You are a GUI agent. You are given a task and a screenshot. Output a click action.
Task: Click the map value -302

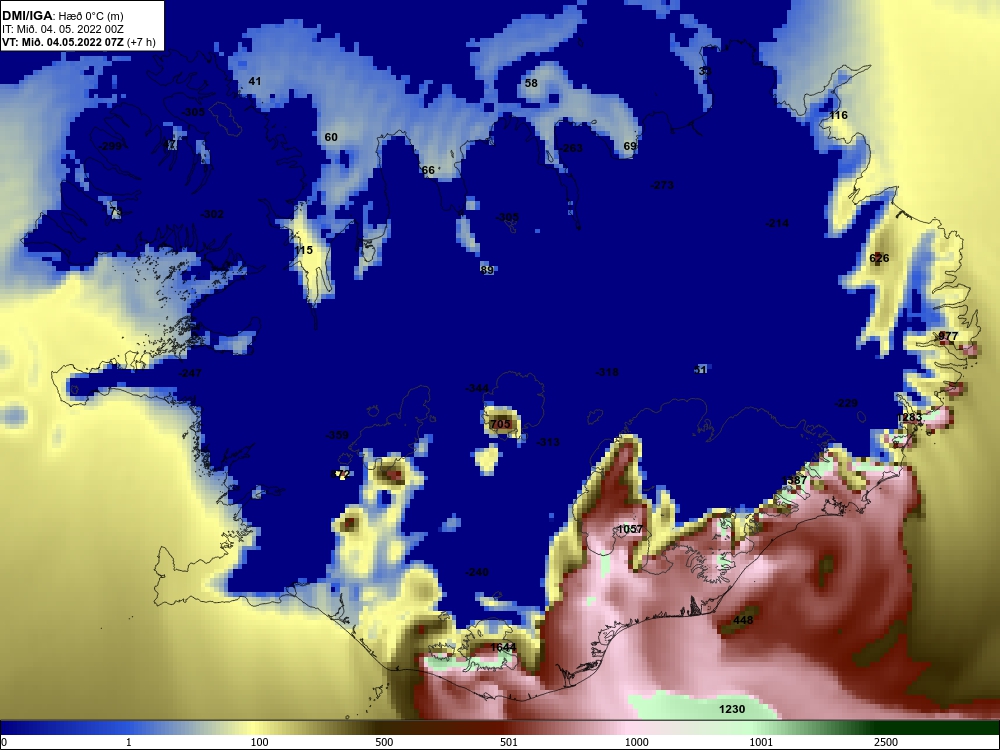pos(212,214)
